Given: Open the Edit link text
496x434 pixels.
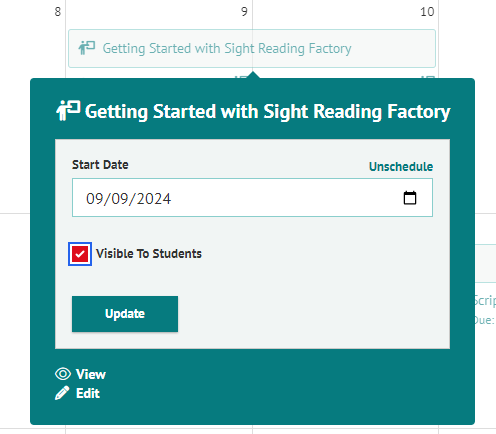Looking at the screenshot, I should pos(88,393).
